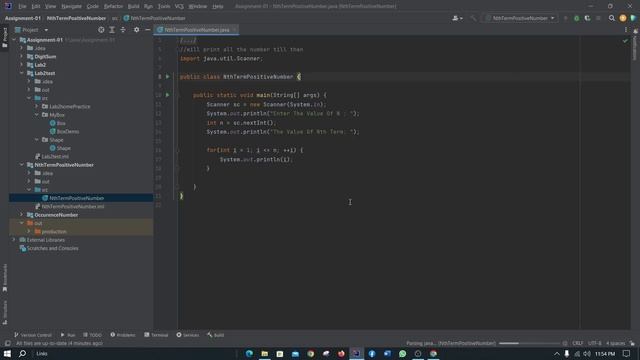Image resolution: width=640 pixels, height=360 pixels.
Task: Click the Collapse All icon in Project panel
Action: (x=123, y=30)
